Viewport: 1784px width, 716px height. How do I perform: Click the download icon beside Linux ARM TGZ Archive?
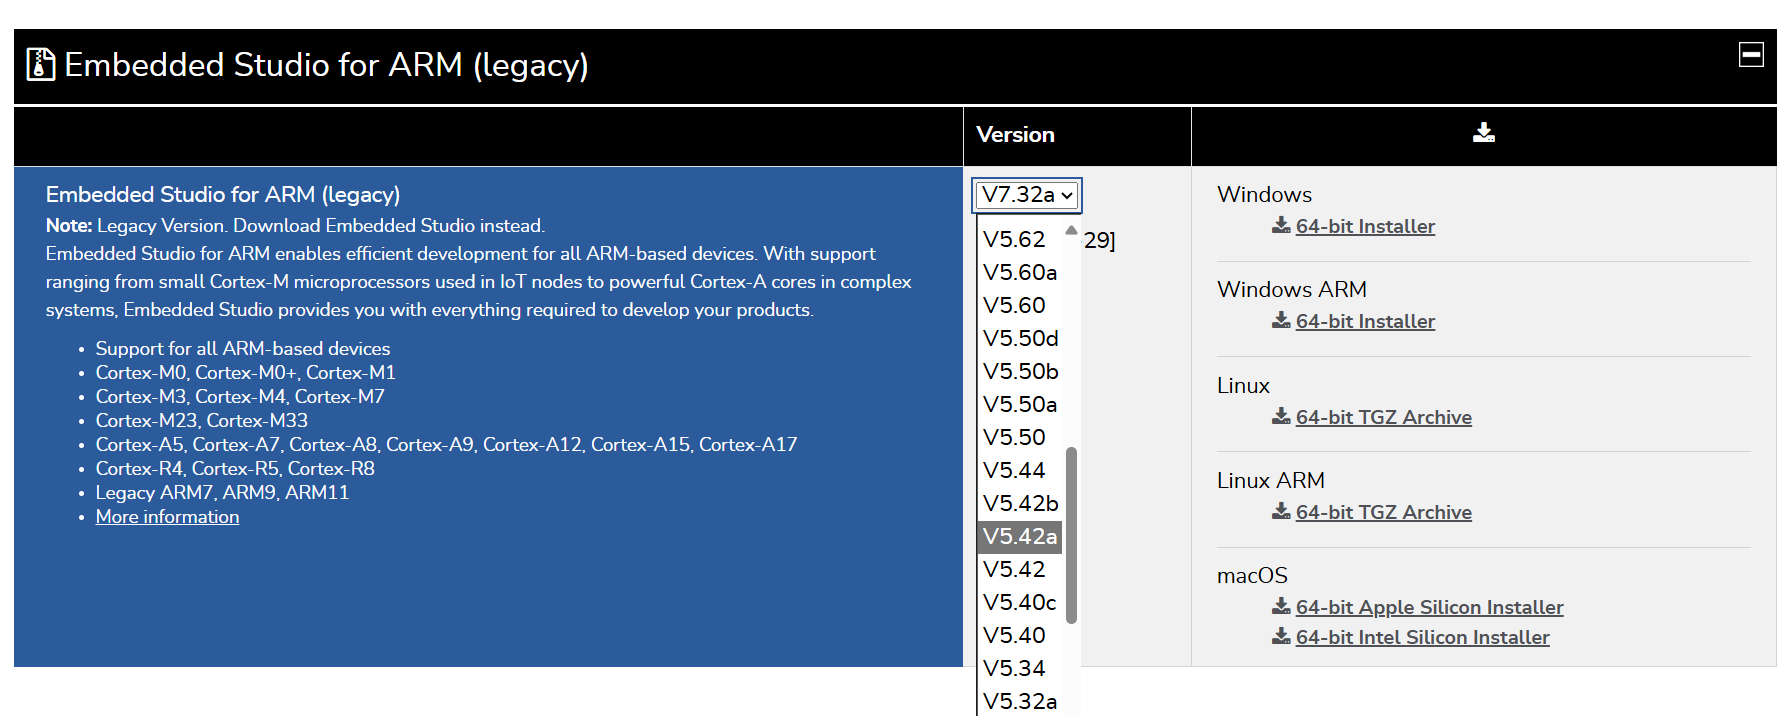[x=1281, y=511]
